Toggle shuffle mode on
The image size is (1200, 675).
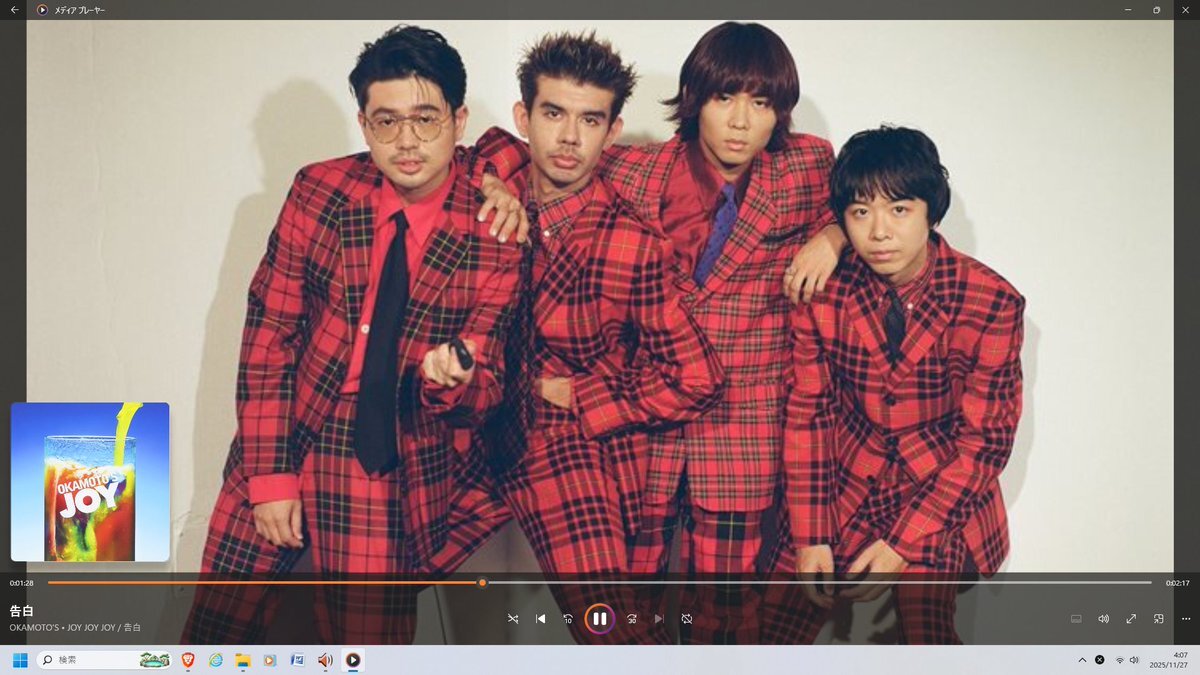click(513, 619)
